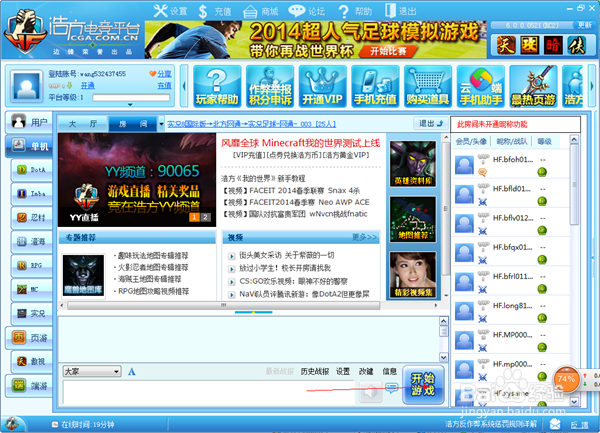Click 设置 link above chat input

[x=343, y=371]
